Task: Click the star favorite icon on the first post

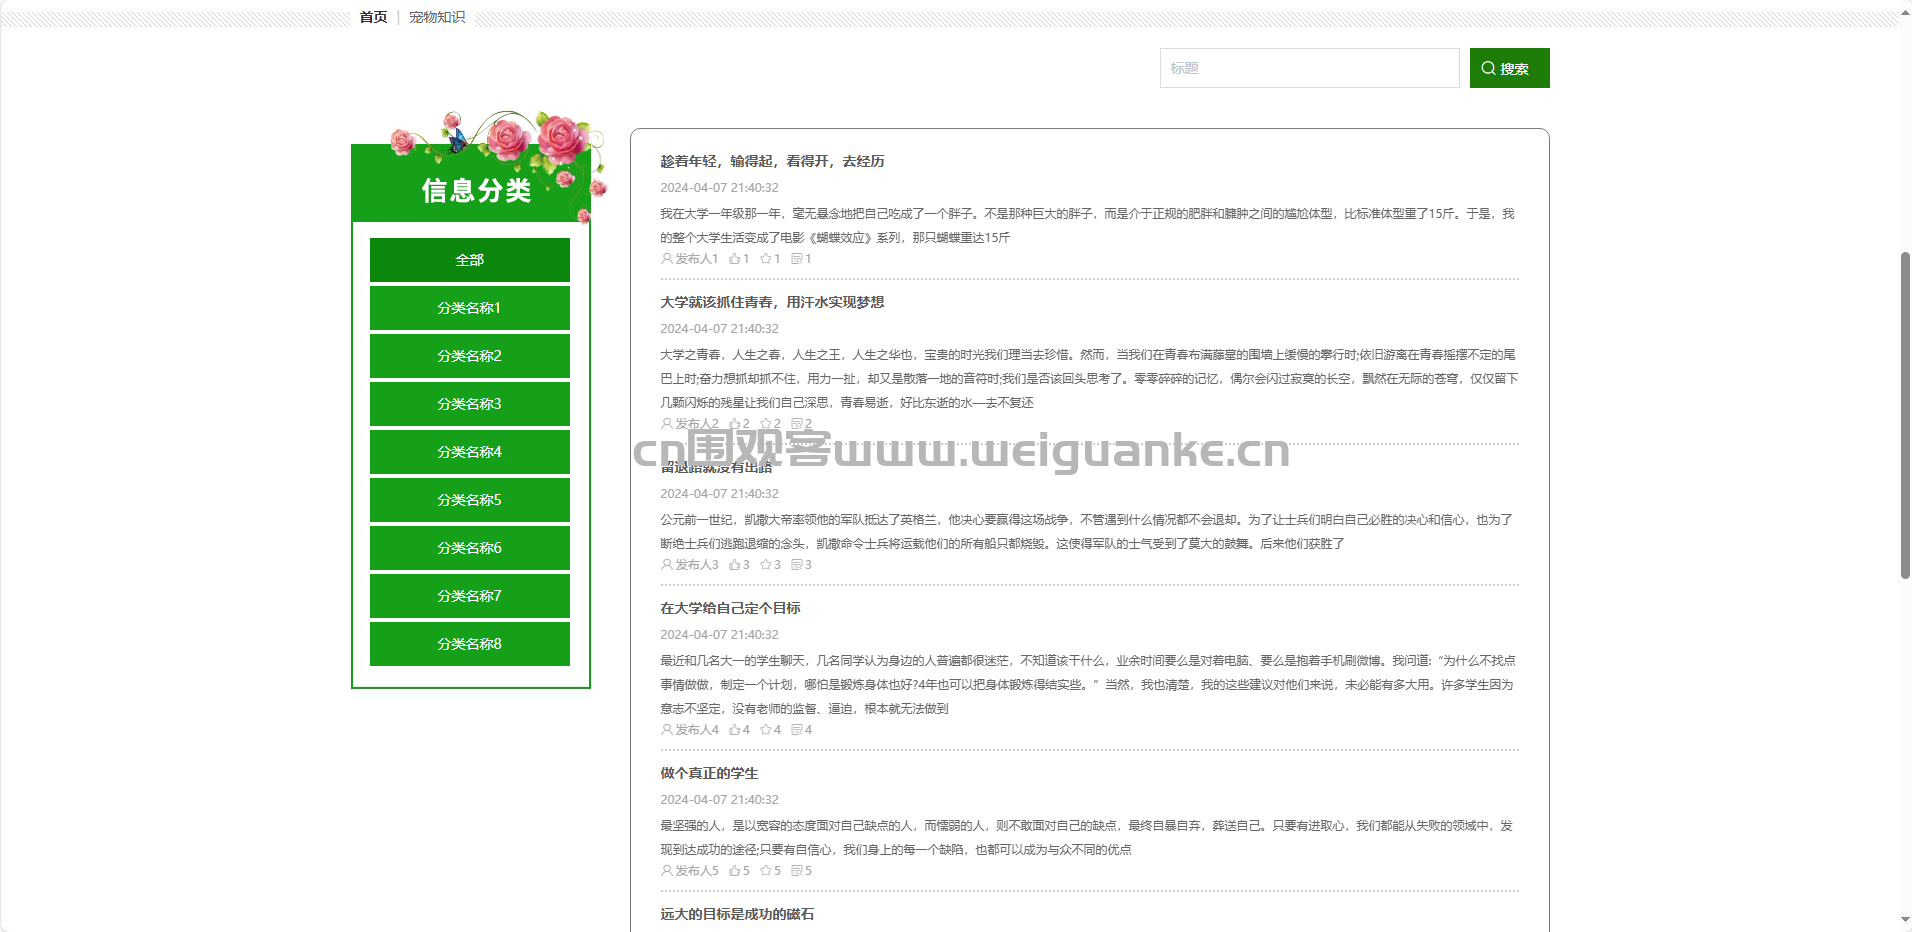Action: tap(765, 259)
